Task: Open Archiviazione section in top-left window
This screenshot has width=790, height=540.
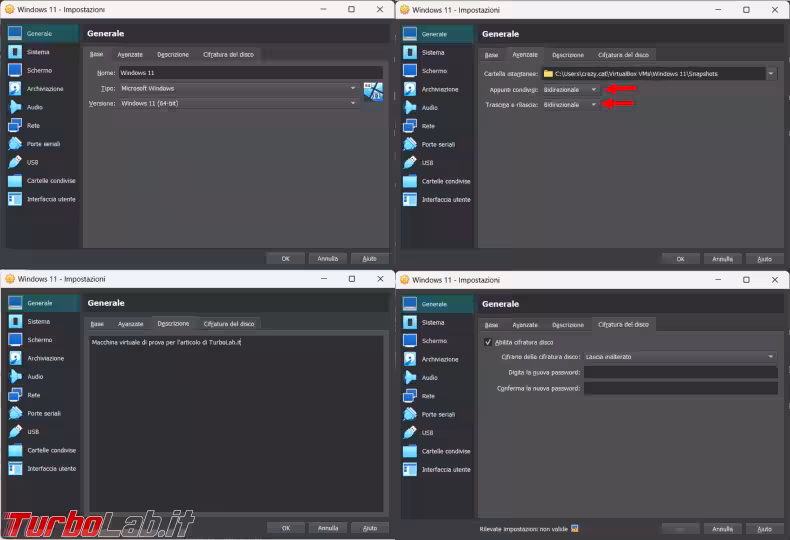Action: 42,89
